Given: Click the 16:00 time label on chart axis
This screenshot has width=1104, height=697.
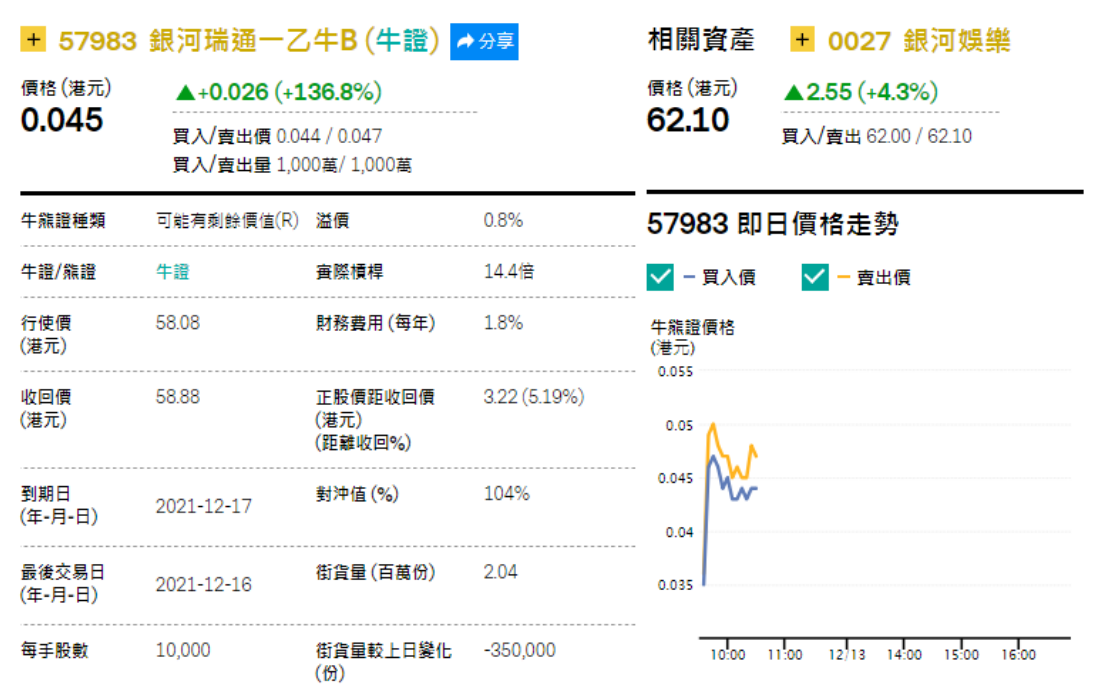Looking at the screenshot, I should tap(1019, 655).
